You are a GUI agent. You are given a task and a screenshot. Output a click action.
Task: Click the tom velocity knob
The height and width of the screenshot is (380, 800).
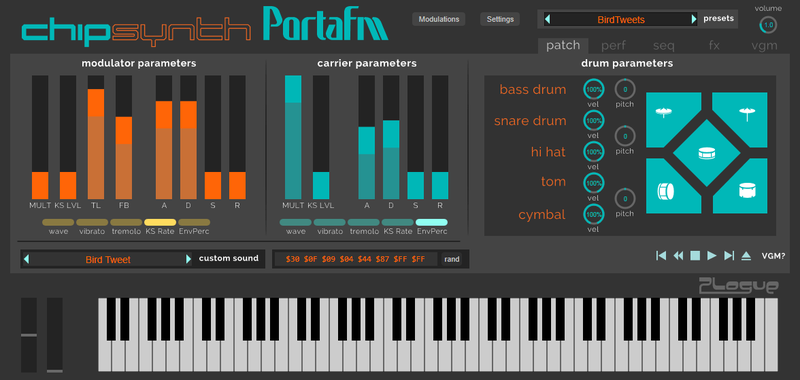[593, 183]
